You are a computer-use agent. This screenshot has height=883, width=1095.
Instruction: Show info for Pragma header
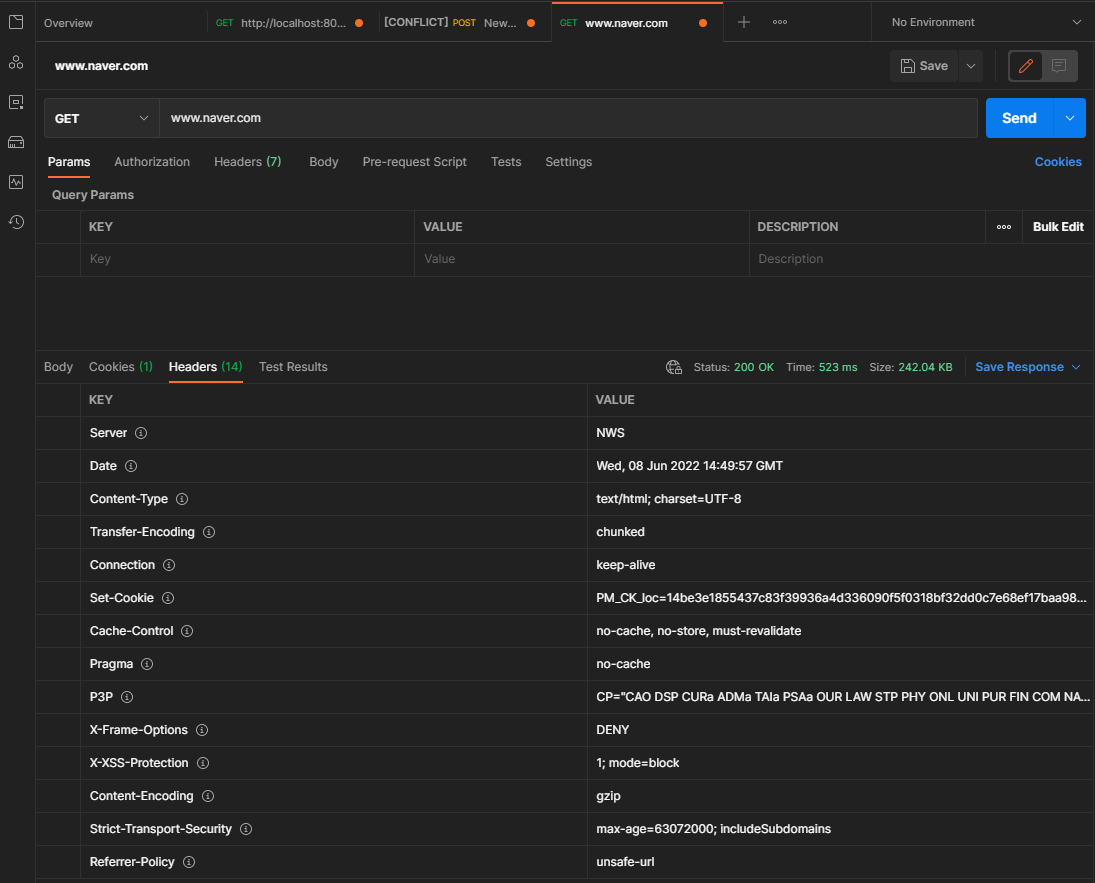click(147, 664)
